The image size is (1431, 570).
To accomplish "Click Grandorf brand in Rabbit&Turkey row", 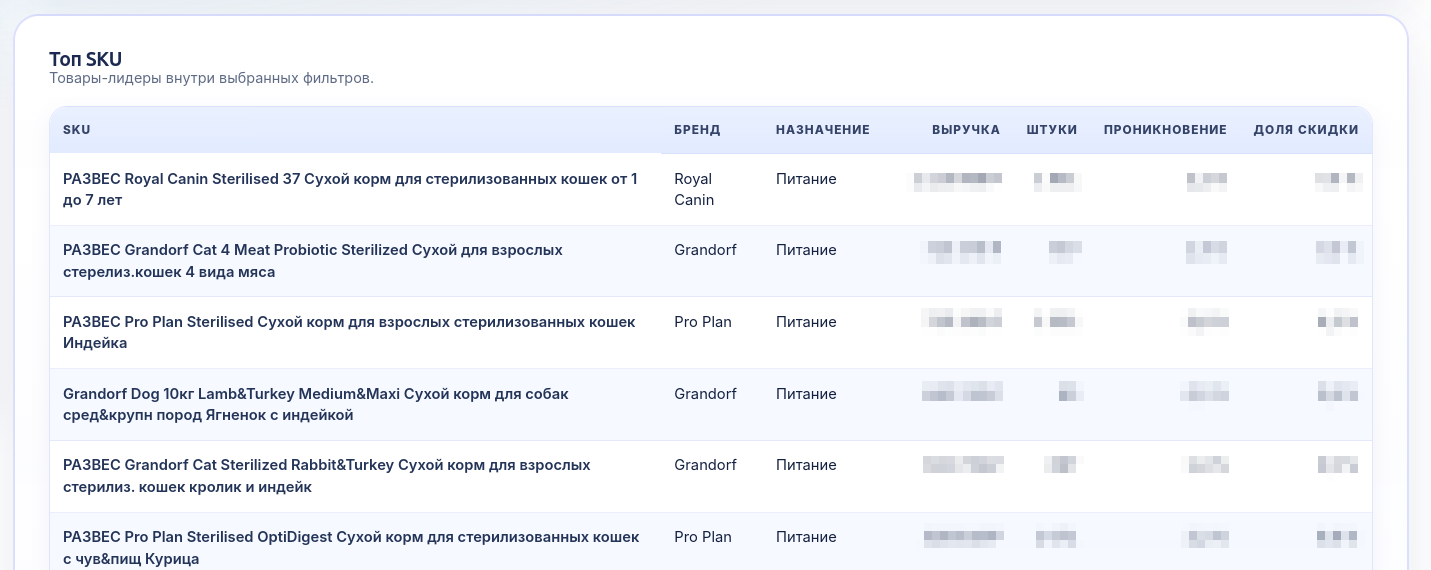I will (704, 465).
